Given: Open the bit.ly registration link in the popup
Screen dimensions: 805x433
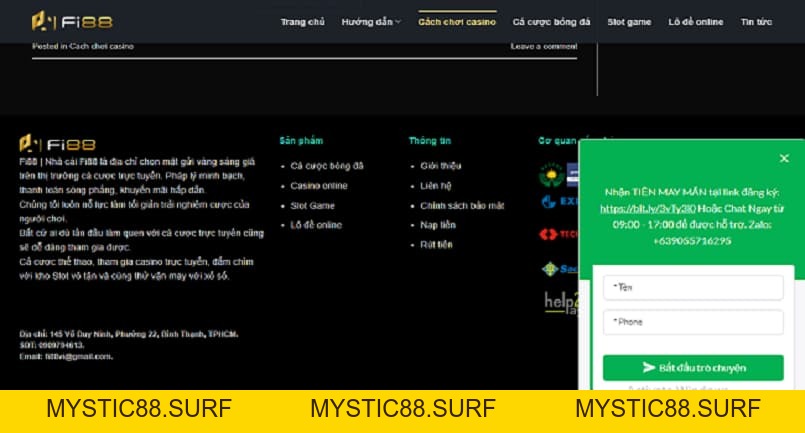Looking at the screenshot, I should 648,209.
